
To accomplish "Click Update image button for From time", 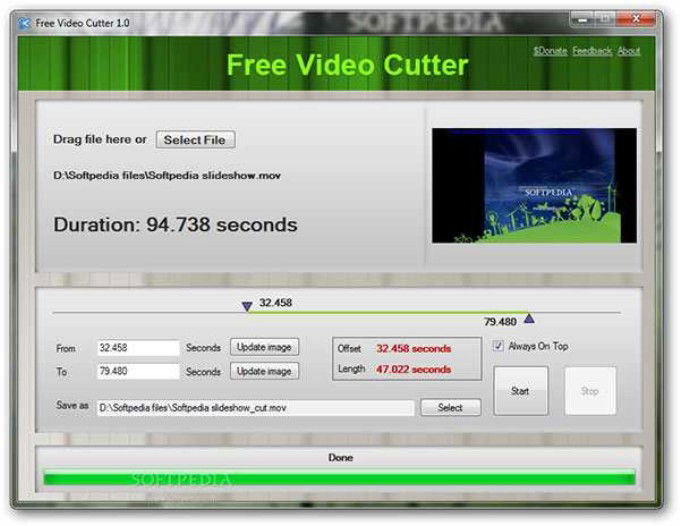I will [264, 347].
